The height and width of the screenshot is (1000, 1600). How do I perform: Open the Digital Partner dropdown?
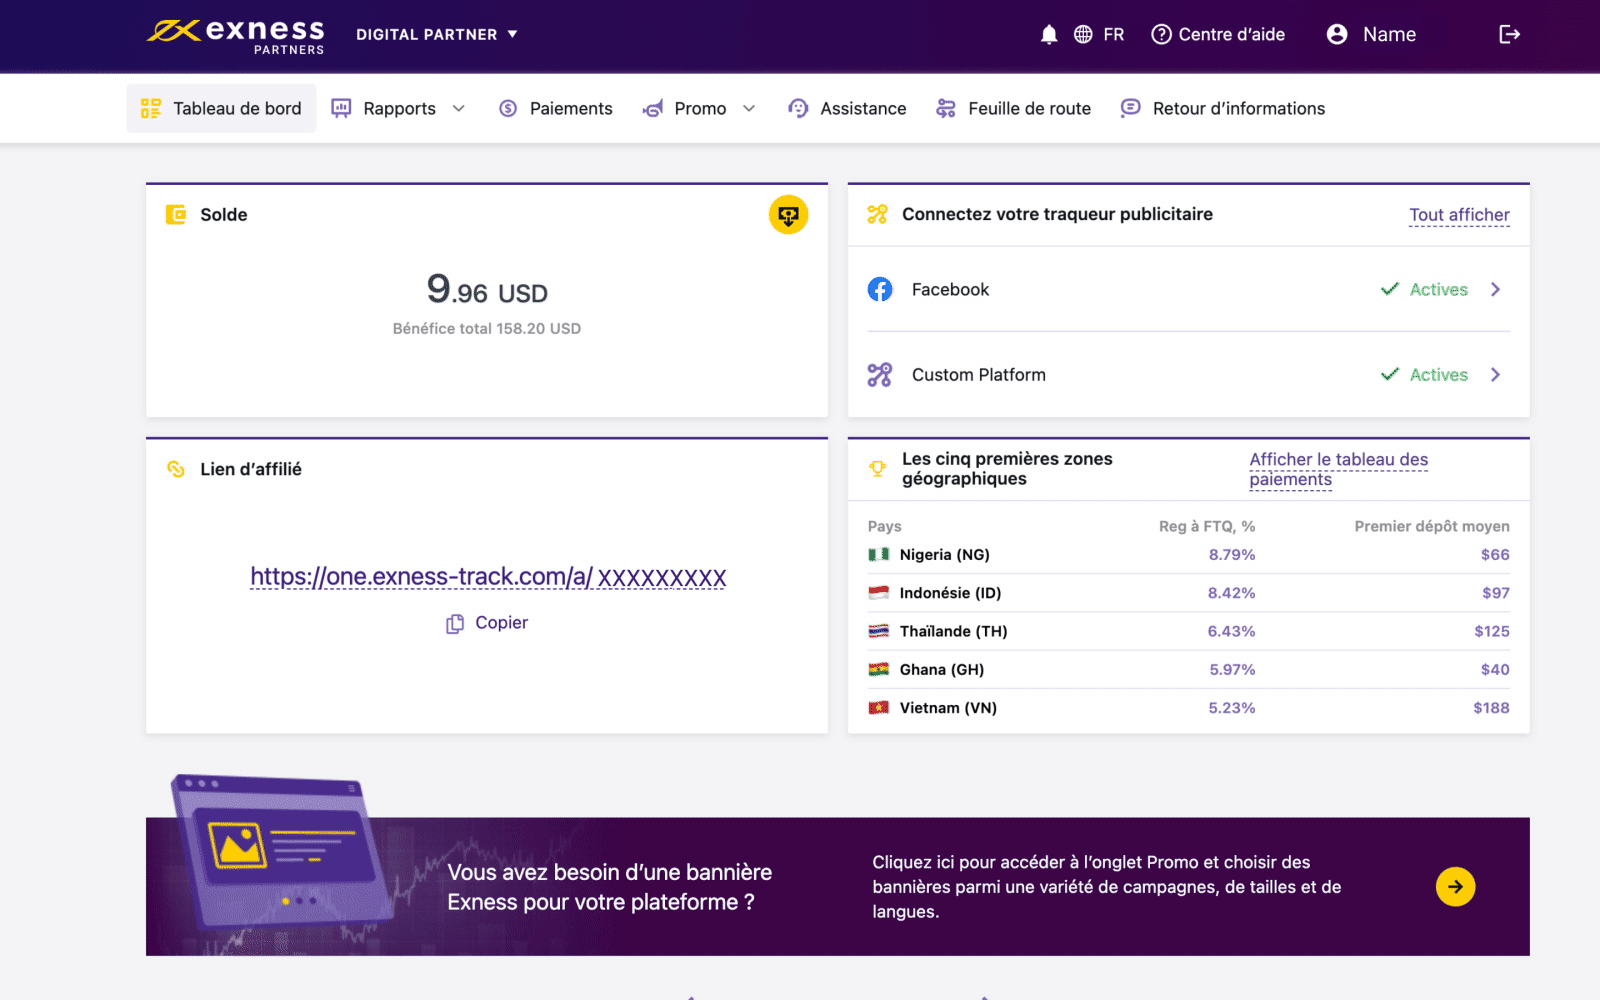(436, 35)
